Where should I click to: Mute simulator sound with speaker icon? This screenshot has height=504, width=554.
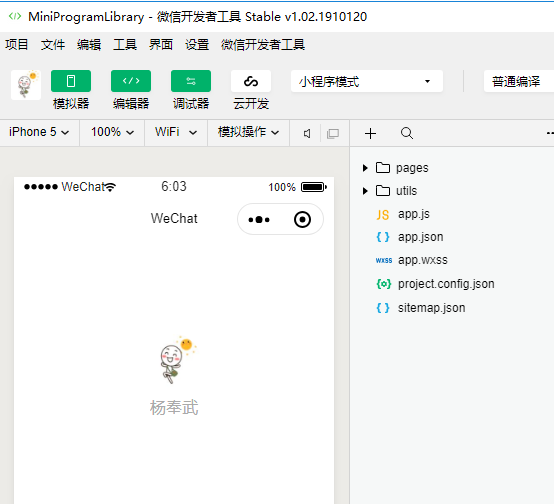click(307, 134)
